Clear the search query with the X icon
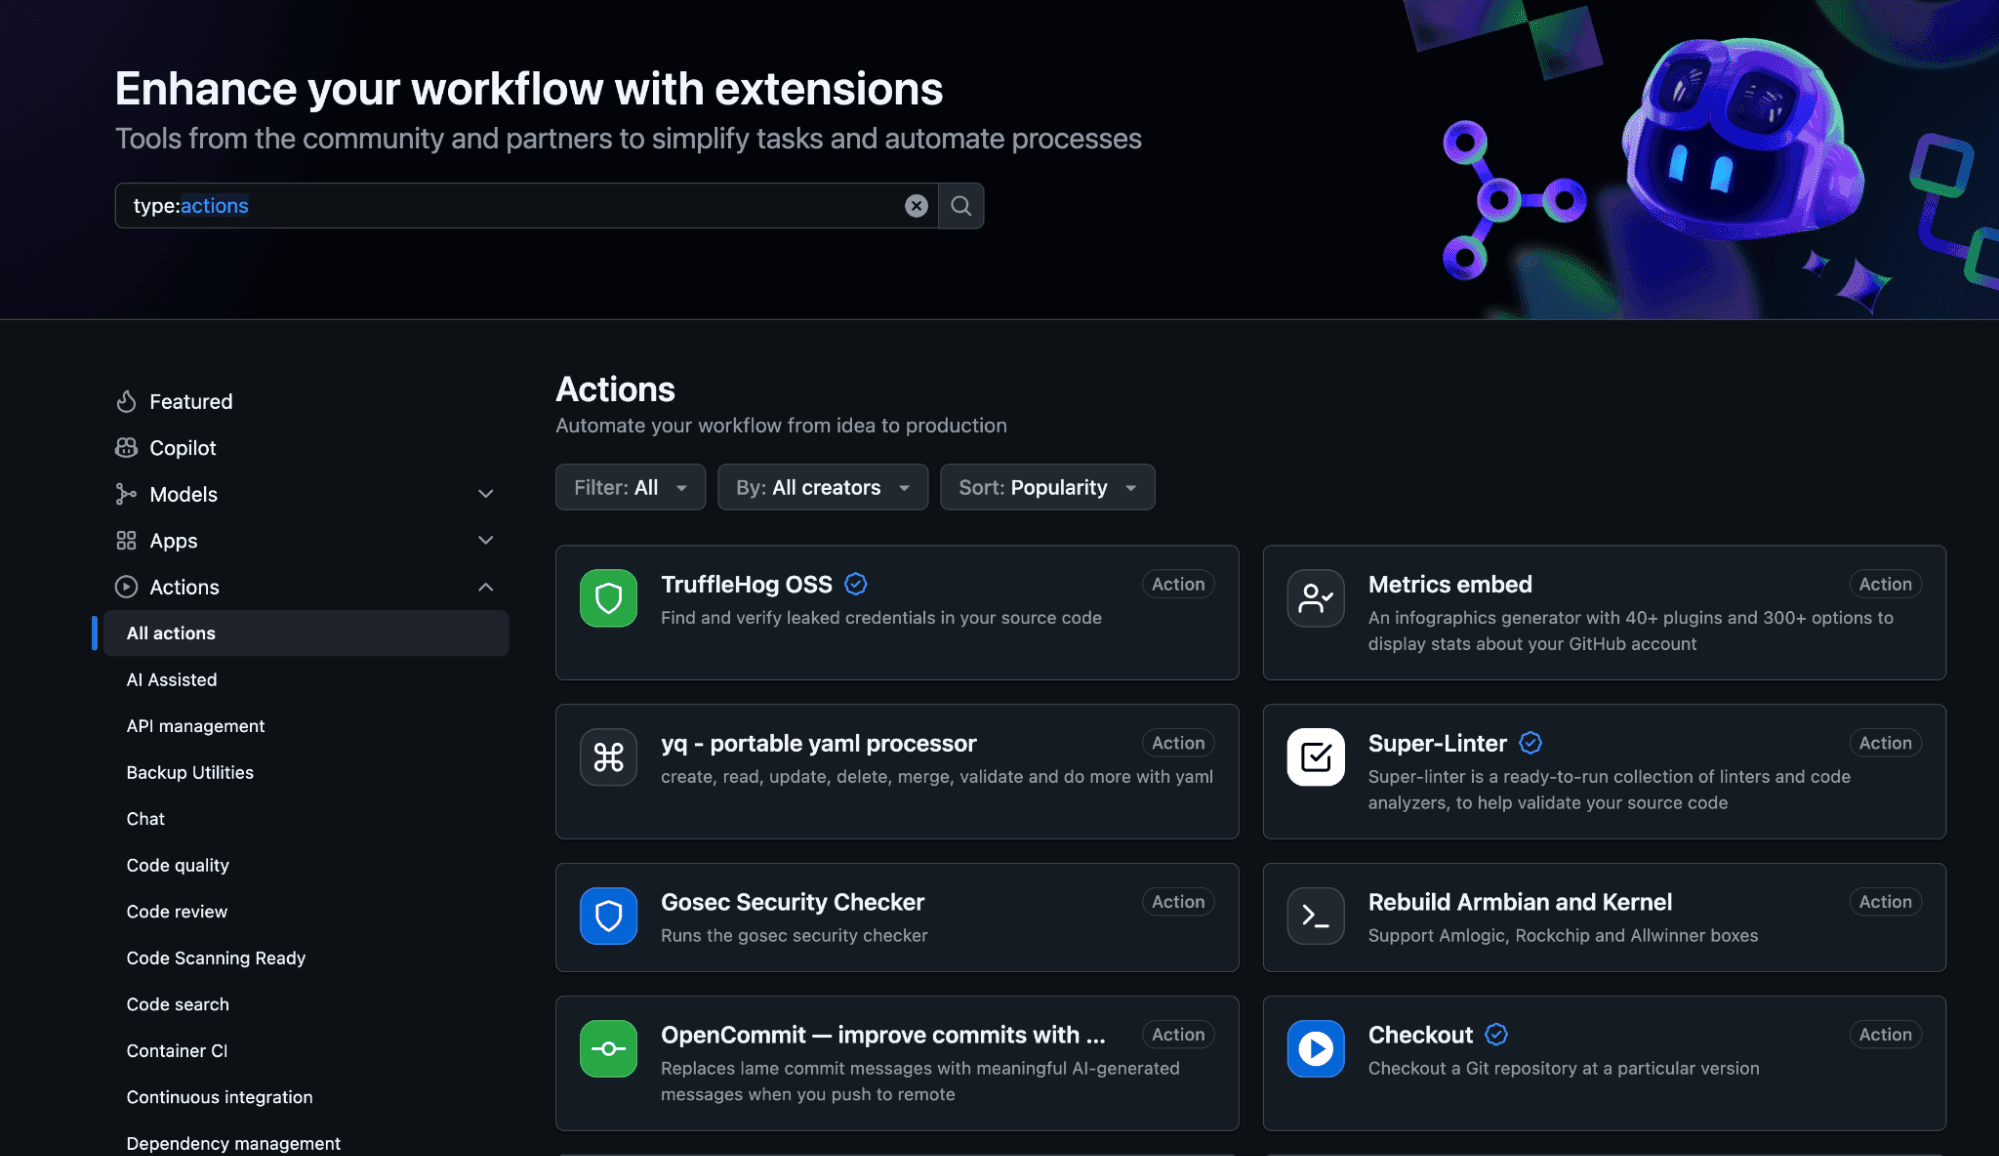 click(x=916, y=206)
